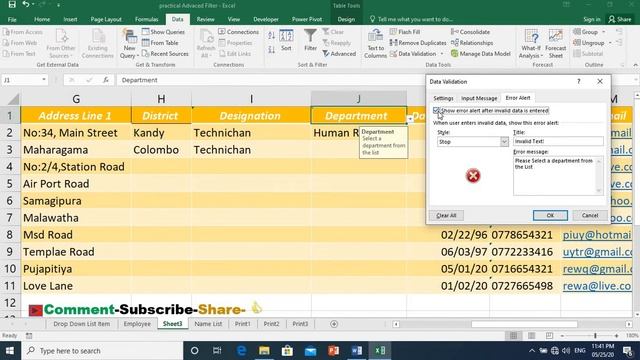Toggle the Filter funnel
Viewport: 640px width, 360px height.
[x=310, y=40]
